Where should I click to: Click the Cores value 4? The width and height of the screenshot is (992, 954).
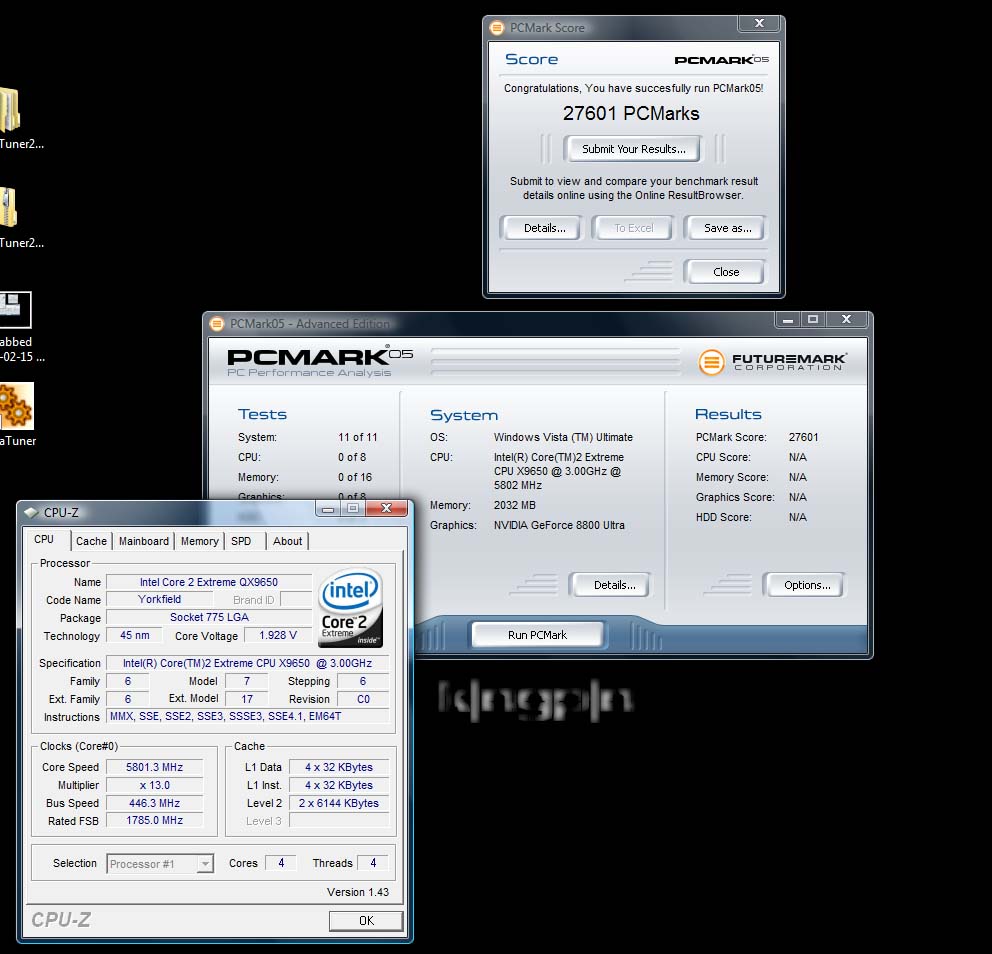tap(281, 863)
